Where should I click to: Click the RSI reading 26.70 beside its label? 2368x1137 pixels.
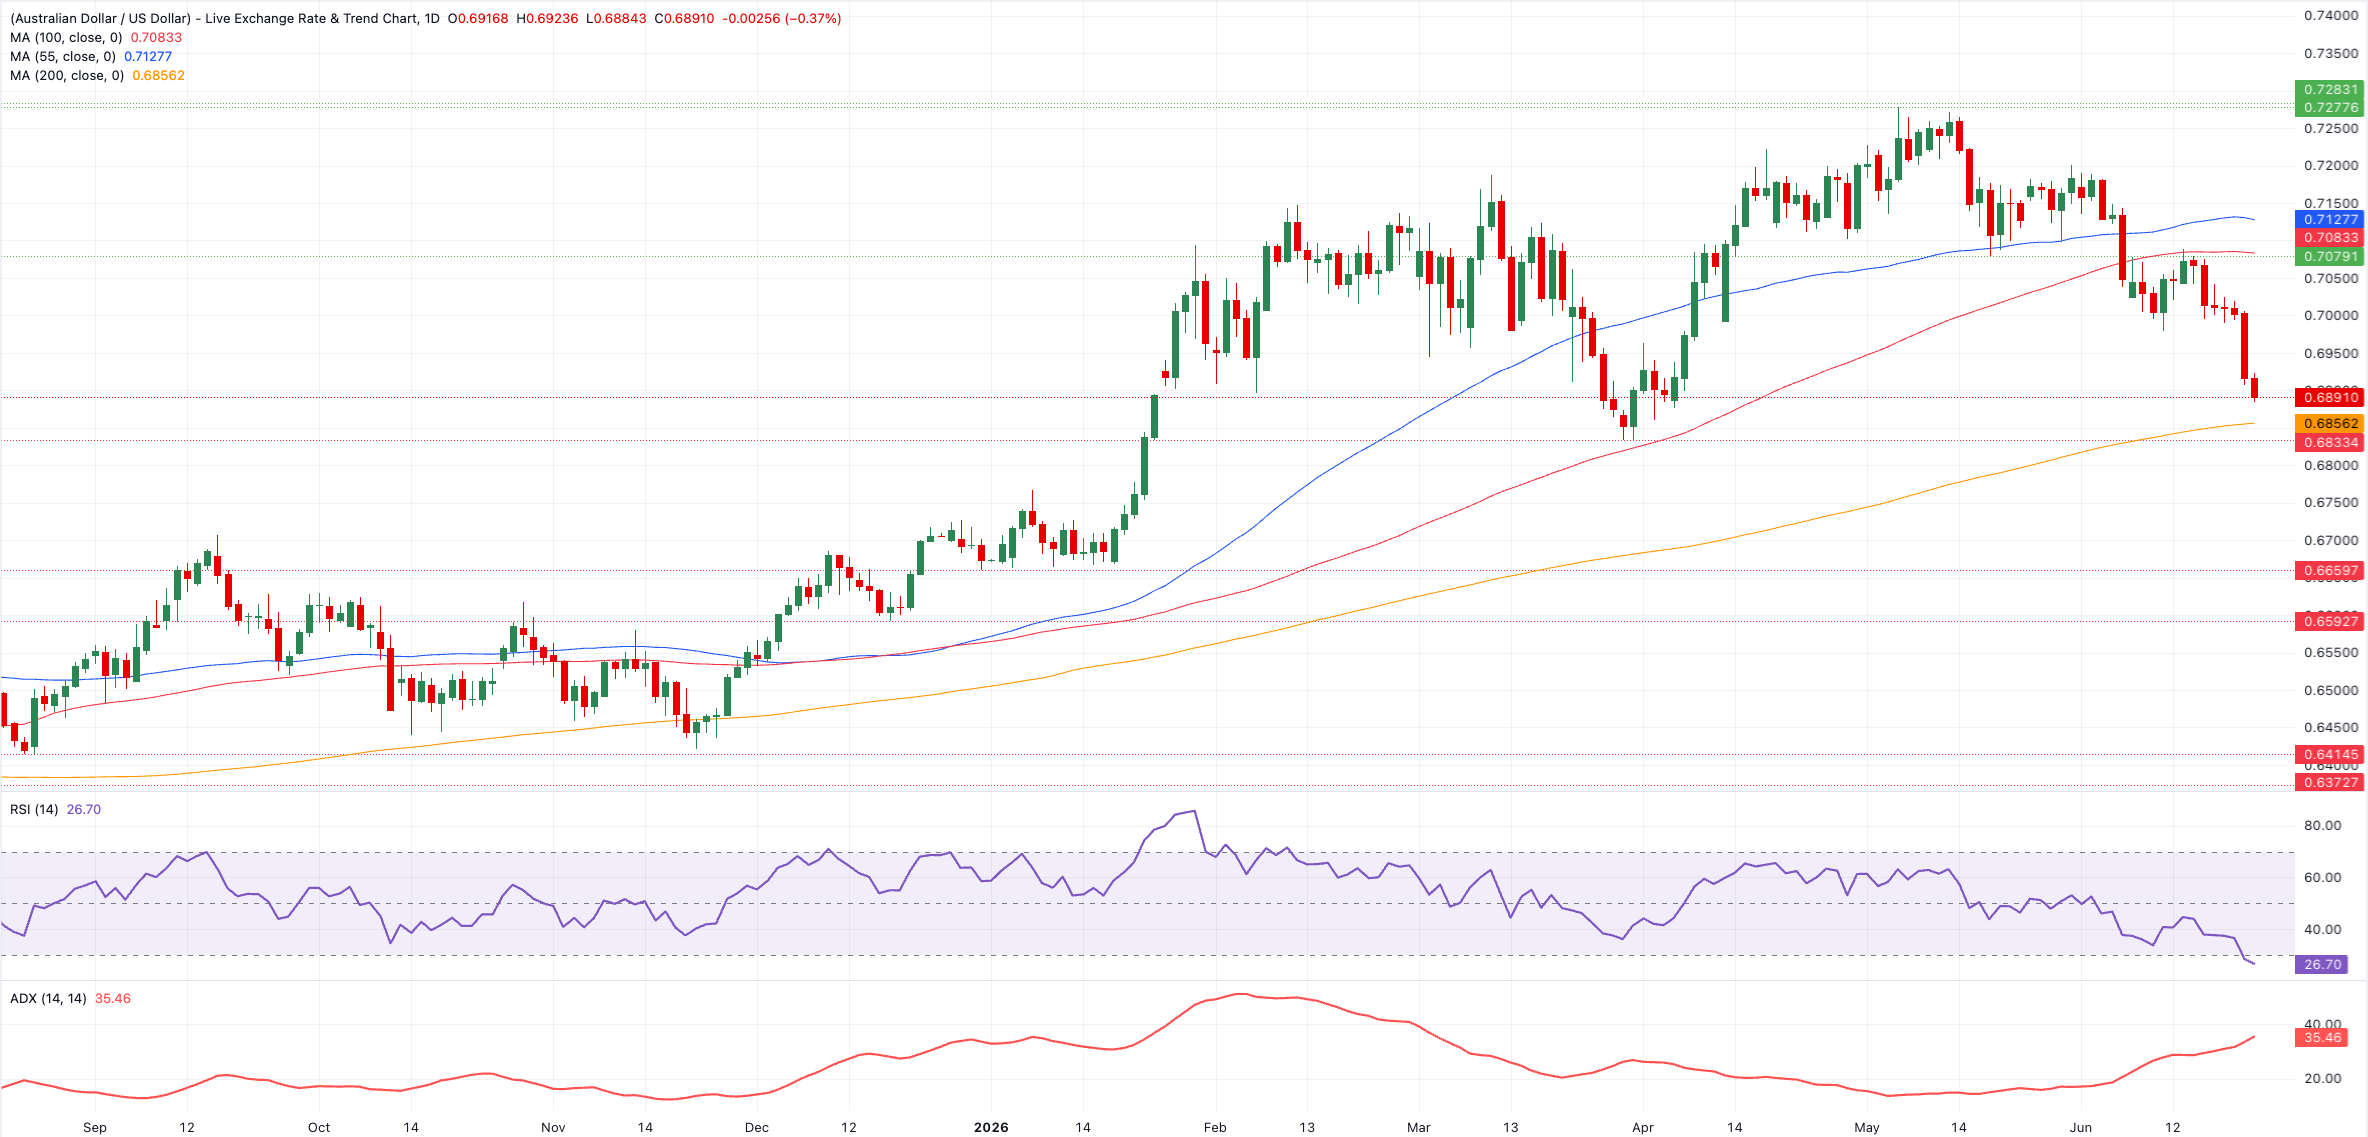tap(84, 809)
